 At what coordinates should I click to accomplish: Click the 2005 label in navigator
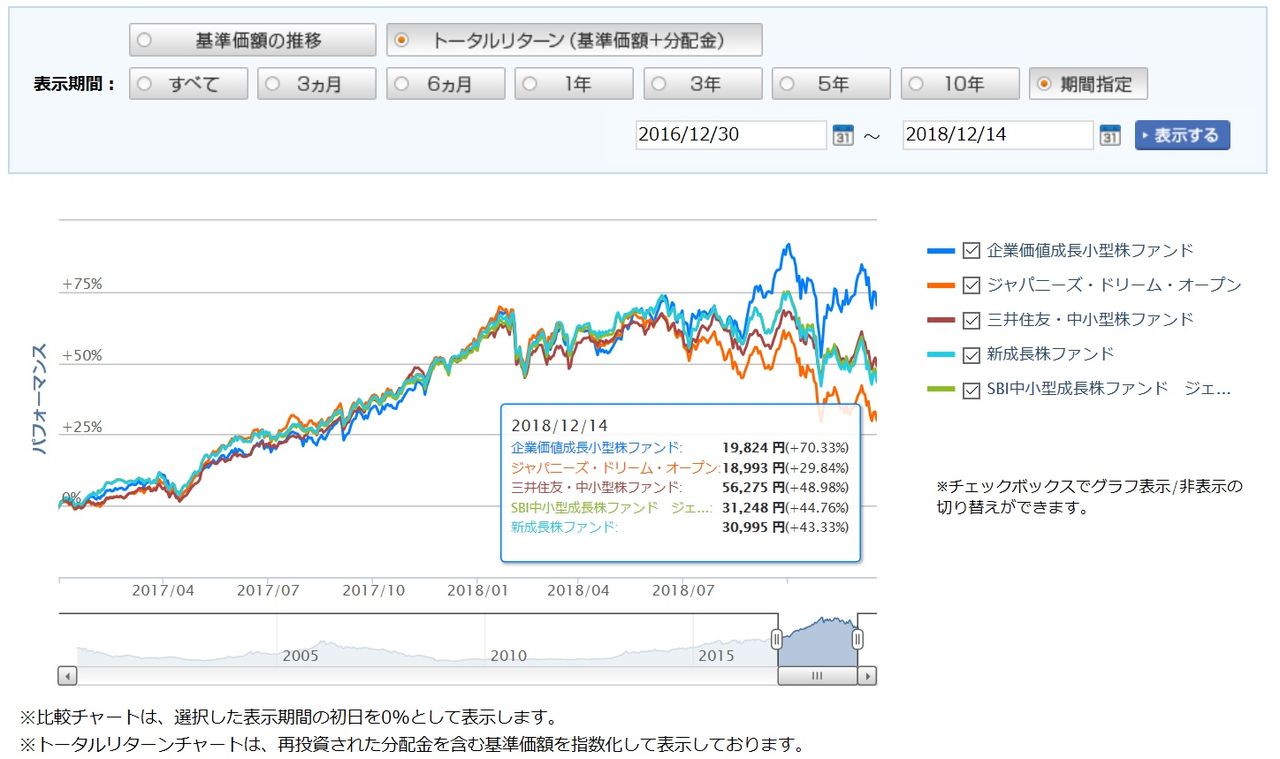click(x=300, y=656)
